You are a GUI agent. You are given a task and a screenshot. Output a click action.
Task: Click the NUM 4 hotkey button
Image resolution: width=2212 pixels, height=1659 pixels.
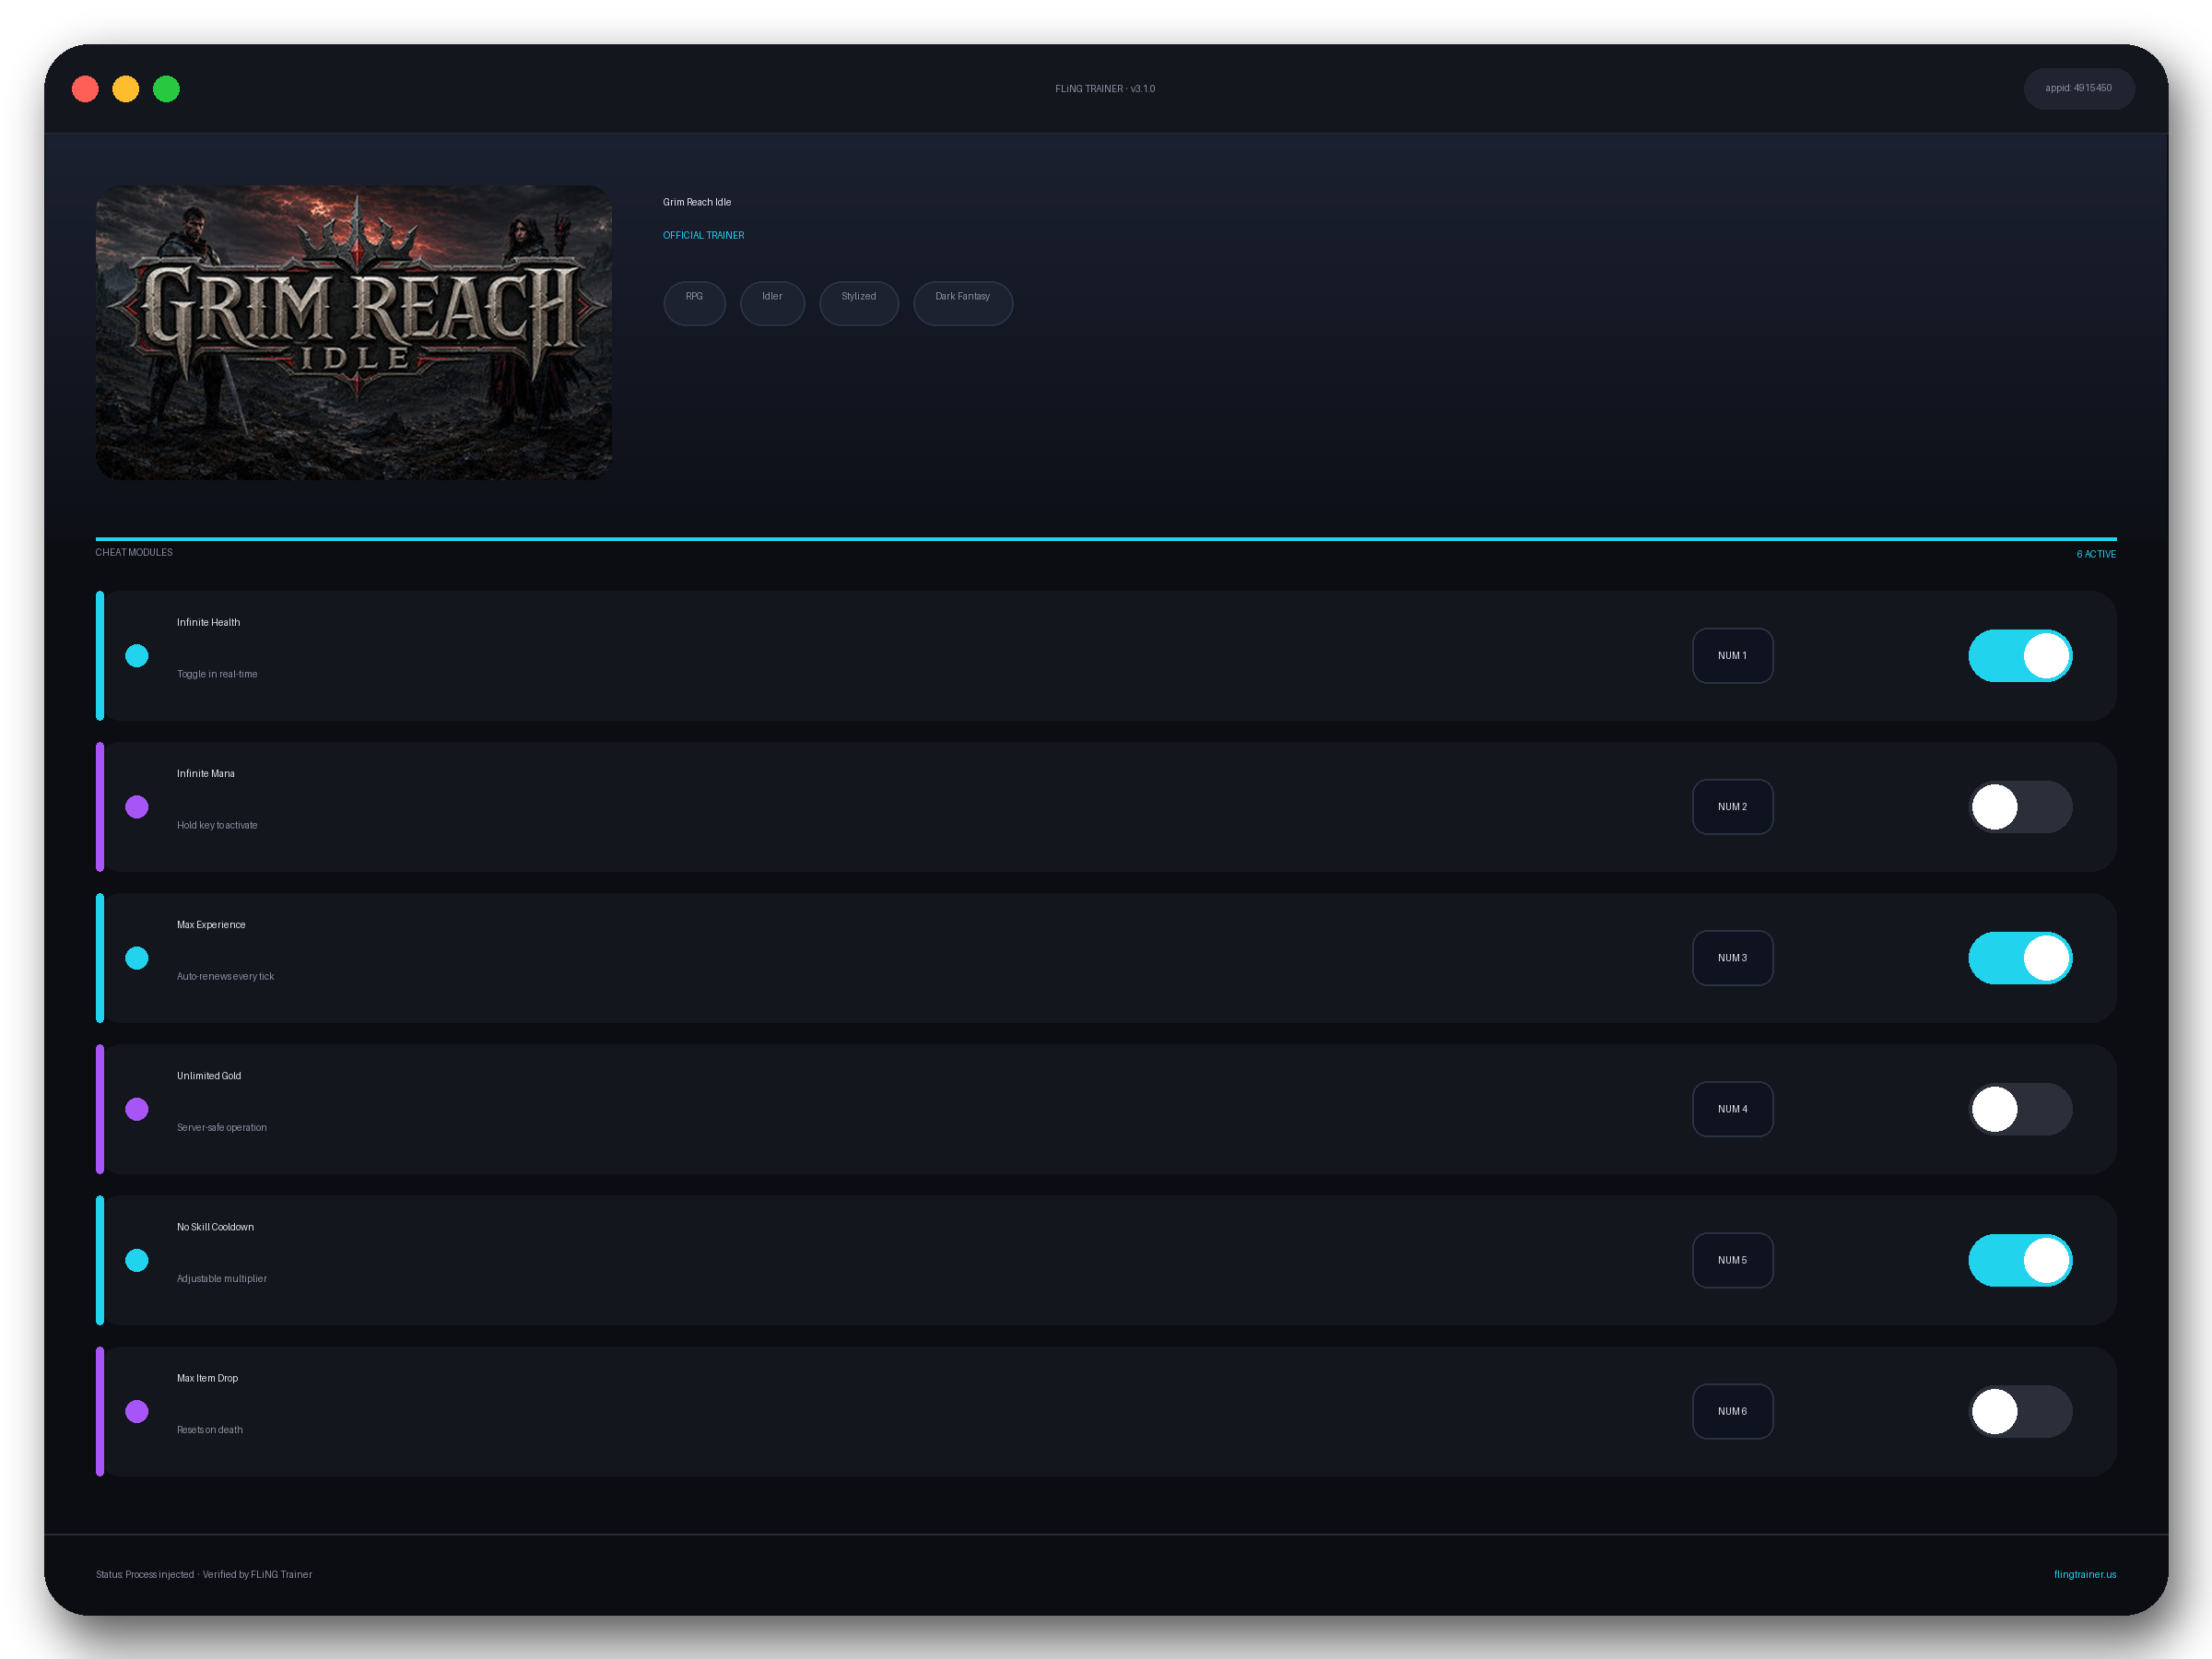(1732, 1109)
